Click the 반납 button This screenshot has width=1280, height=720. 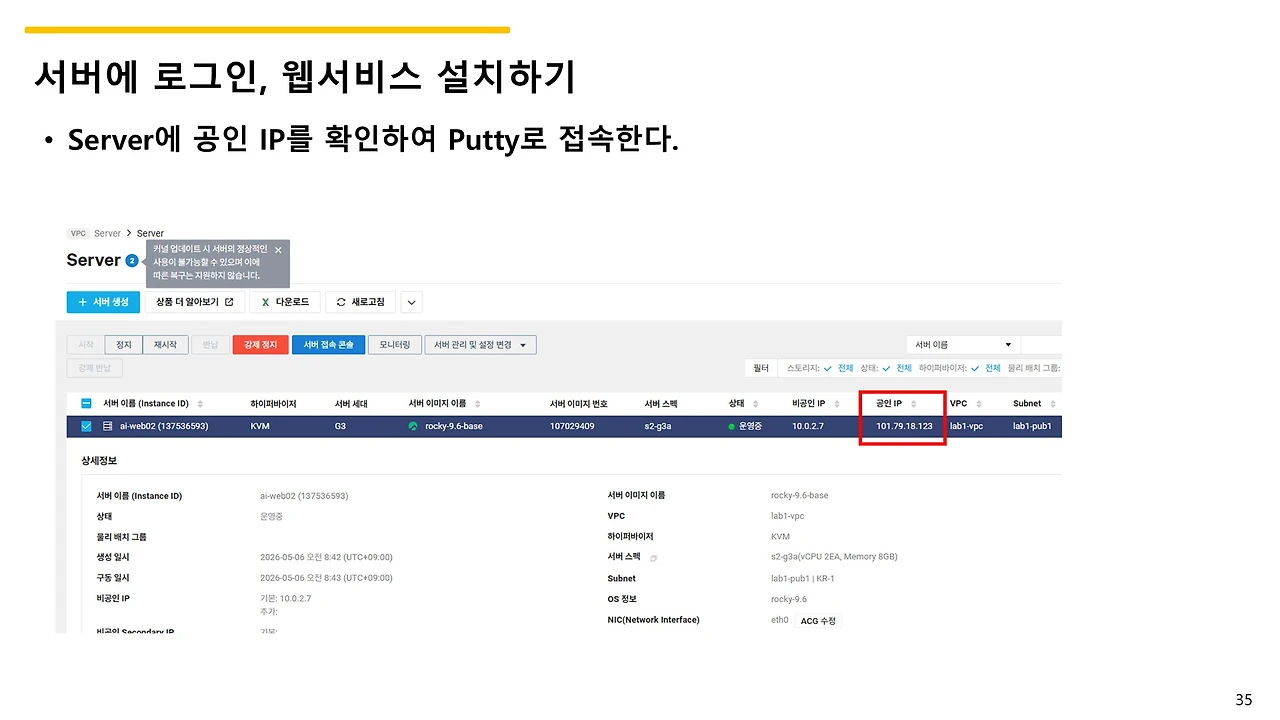(x=210, y=345)
